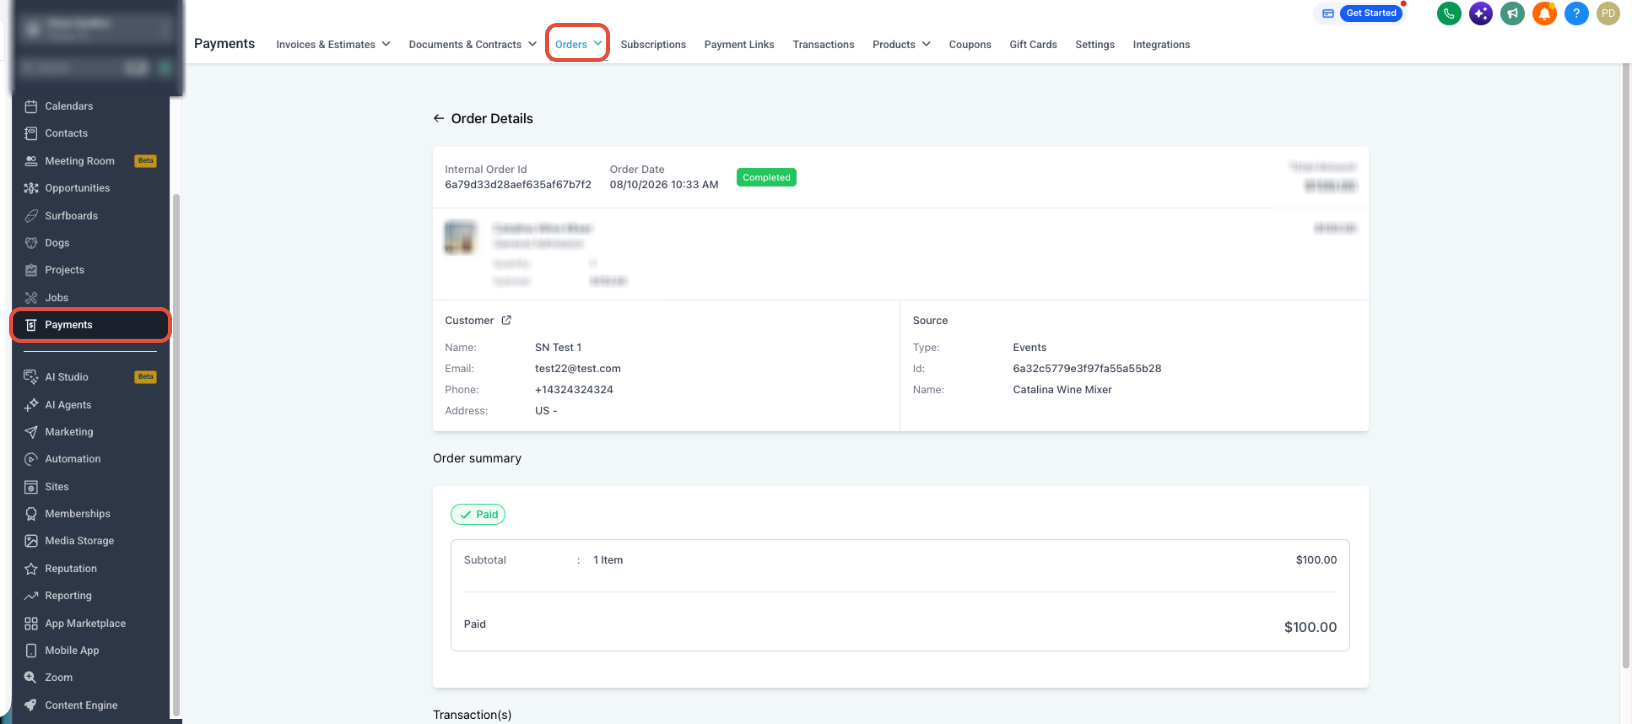Click the Completed status badge
Image resolution: width=1632 pixels, height=724 pixels.
tap(766, 177)
